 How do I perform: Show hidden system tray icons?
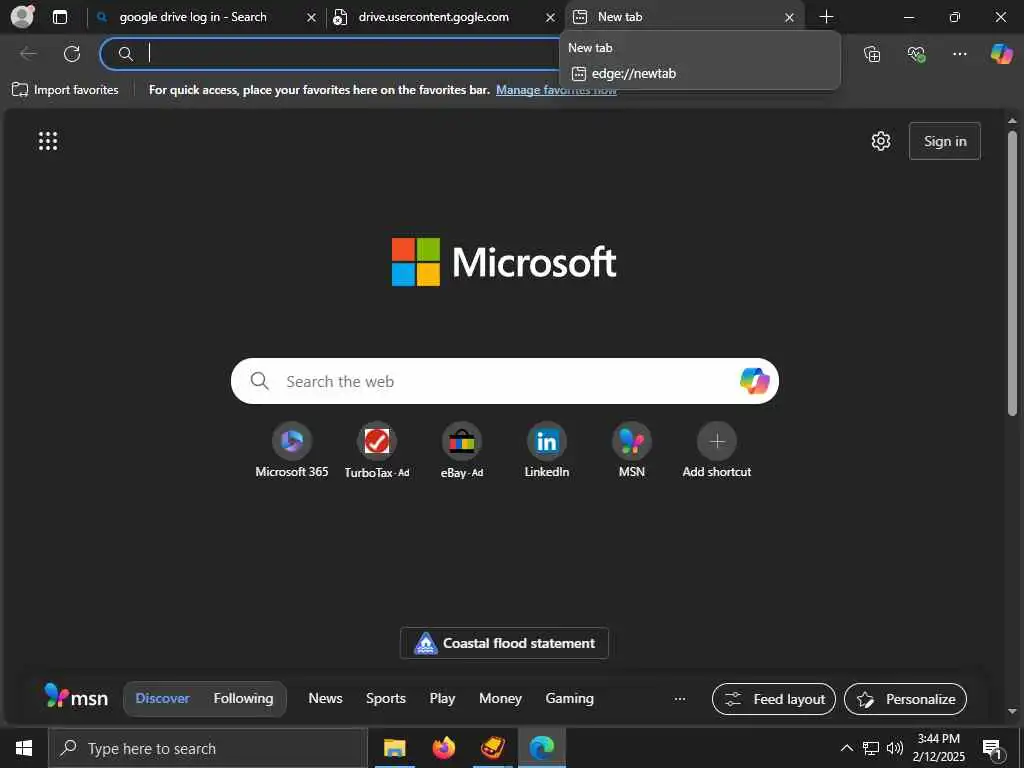click(x=846, y=748)
